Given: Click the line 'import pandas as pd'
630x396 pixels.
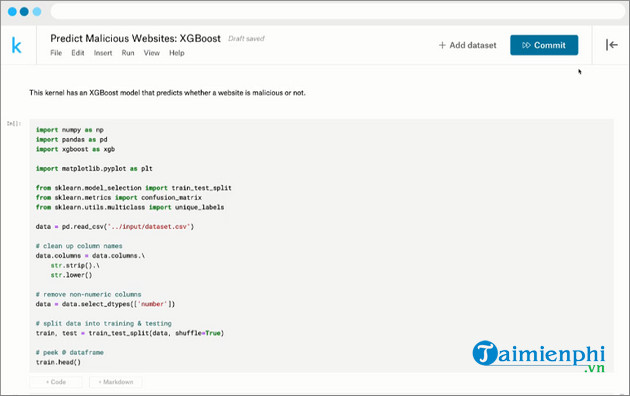Looking at the screenshot, I should tap(72, 140).
